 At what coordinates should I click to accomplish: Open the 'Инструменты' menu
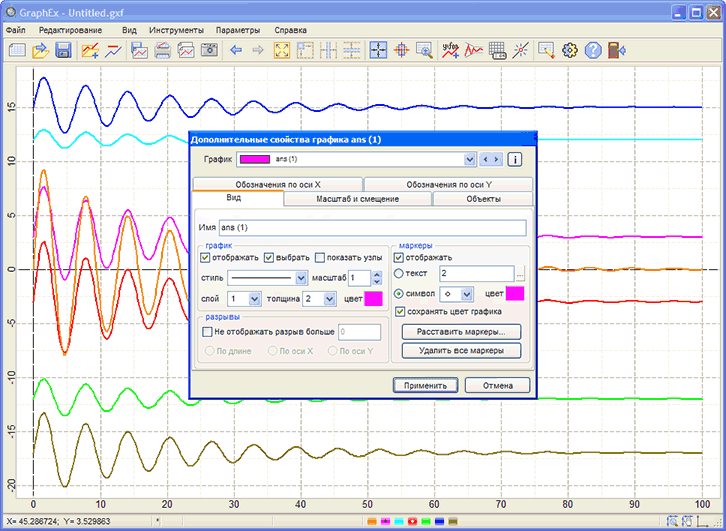pyautogui.click(x=176, y=30)
